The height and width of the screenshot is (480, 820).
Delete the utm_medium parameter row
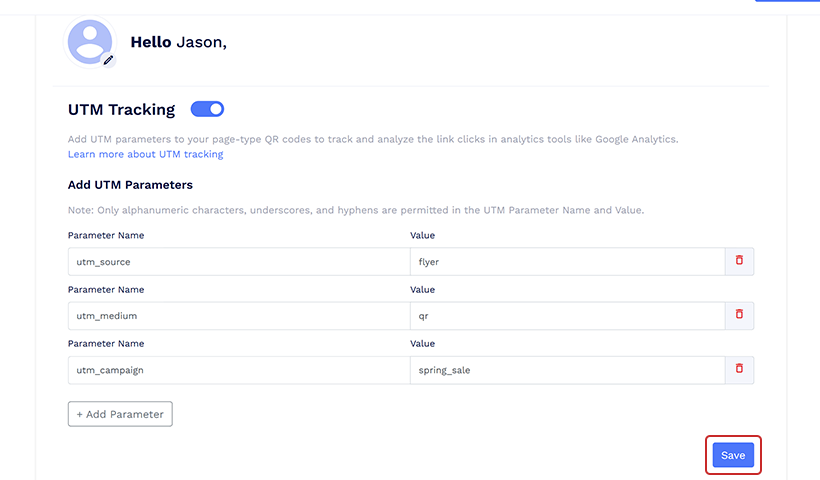point(739,315)
